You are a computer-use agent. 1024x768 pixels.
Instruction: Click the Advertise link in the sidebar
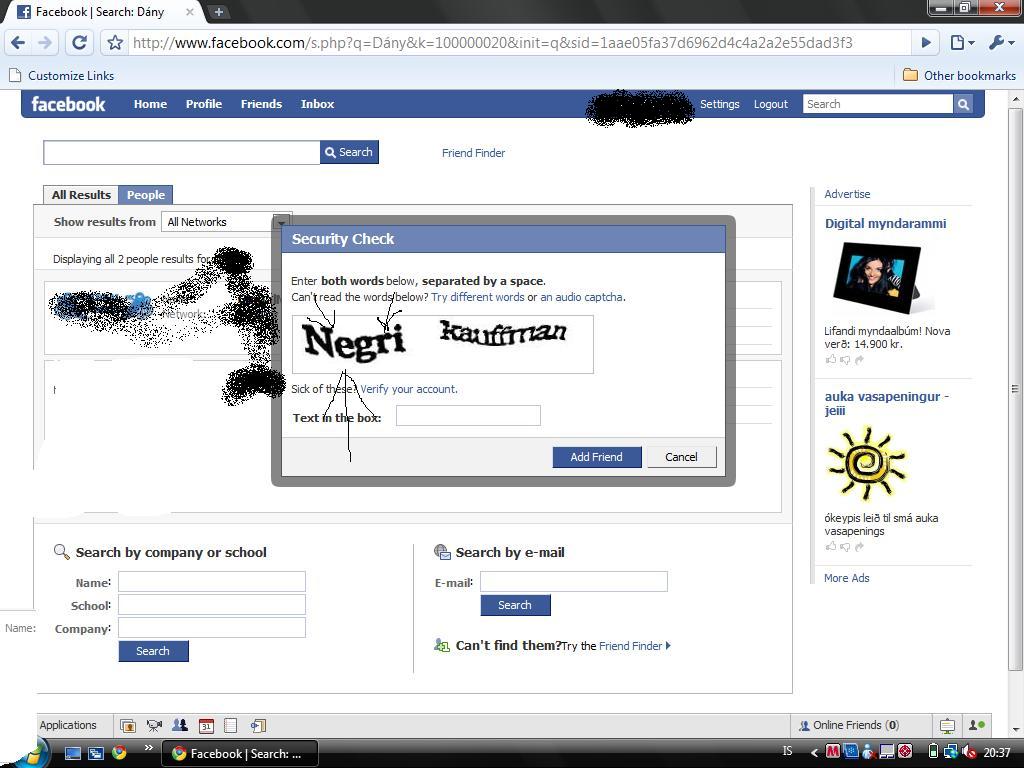click(x=847, y=194)
